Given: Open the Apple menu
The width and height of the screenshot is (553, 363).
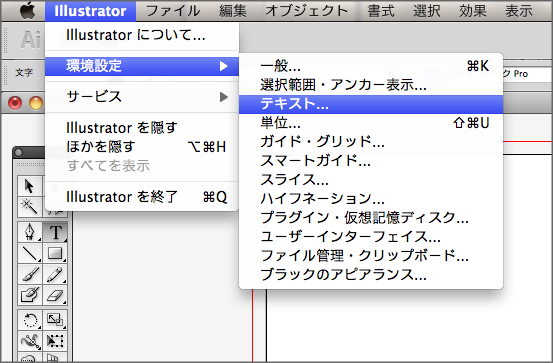Looking at the screenshot, I should [x=27, y=11].
